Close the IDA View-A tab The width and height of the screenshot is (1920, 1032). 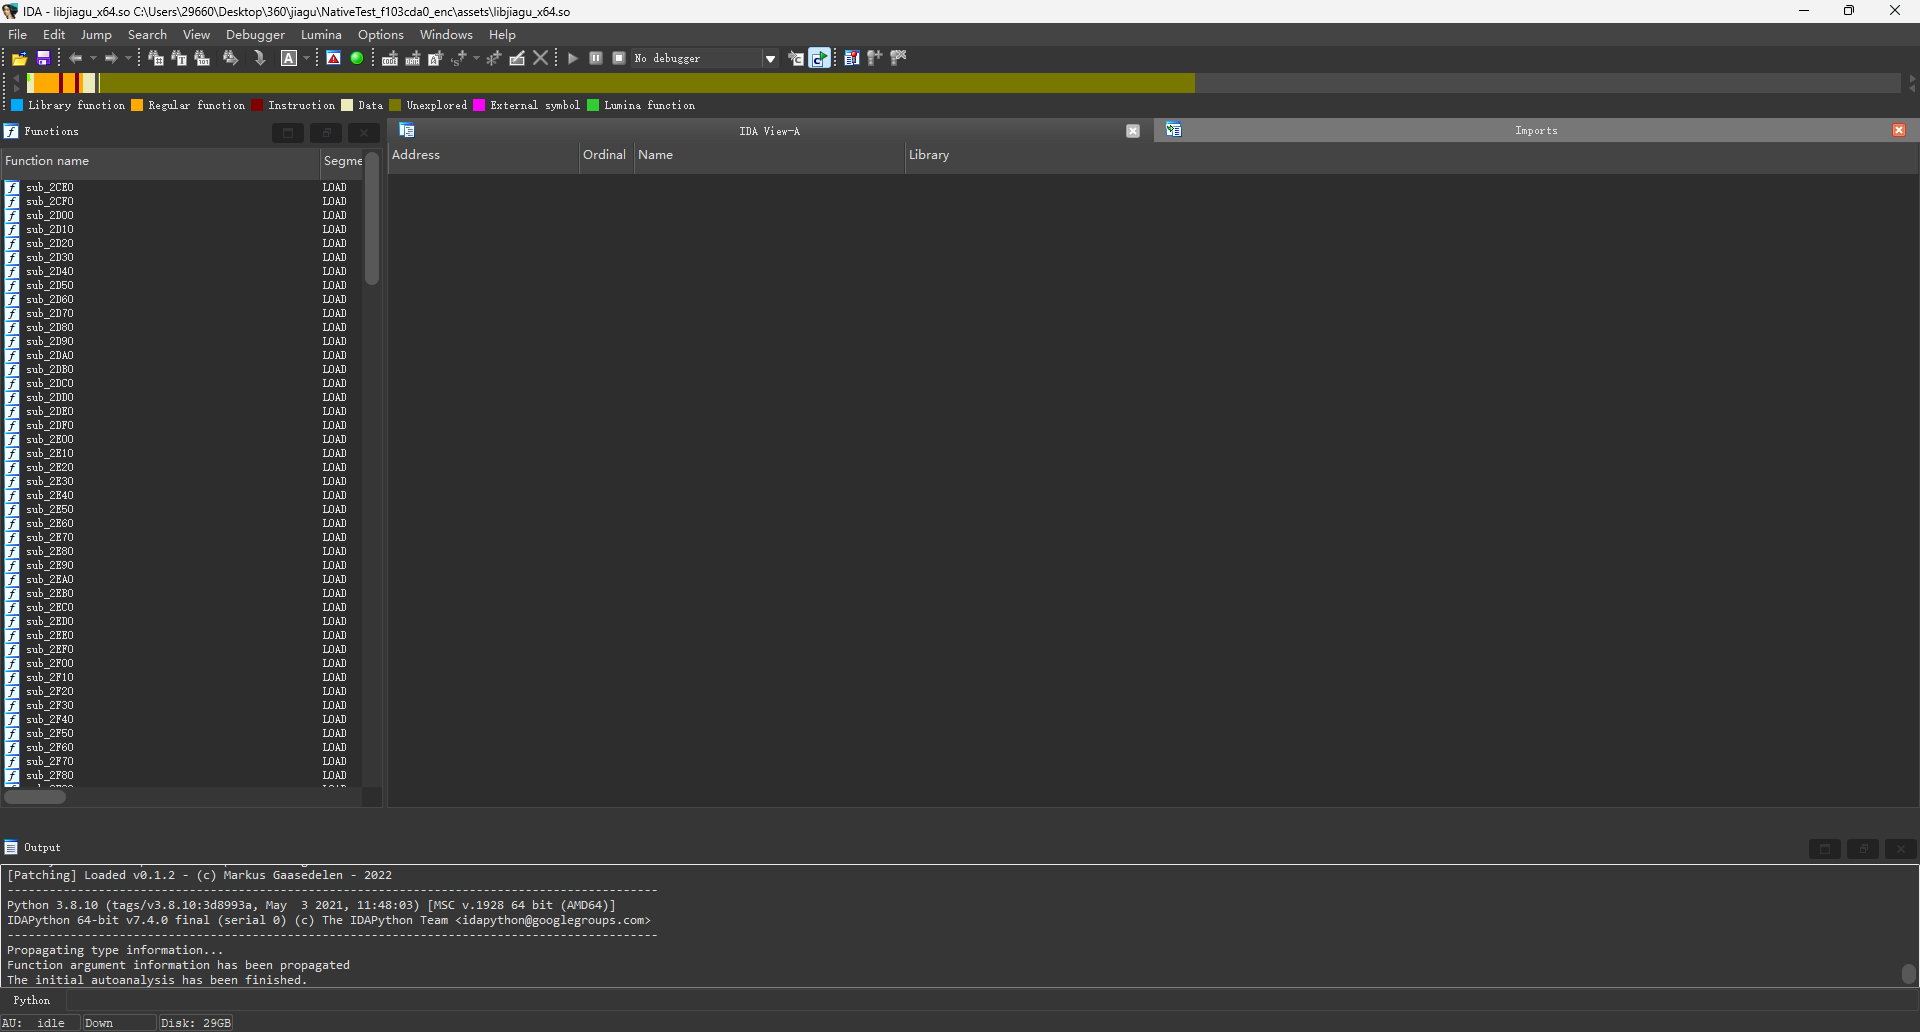1133,131
